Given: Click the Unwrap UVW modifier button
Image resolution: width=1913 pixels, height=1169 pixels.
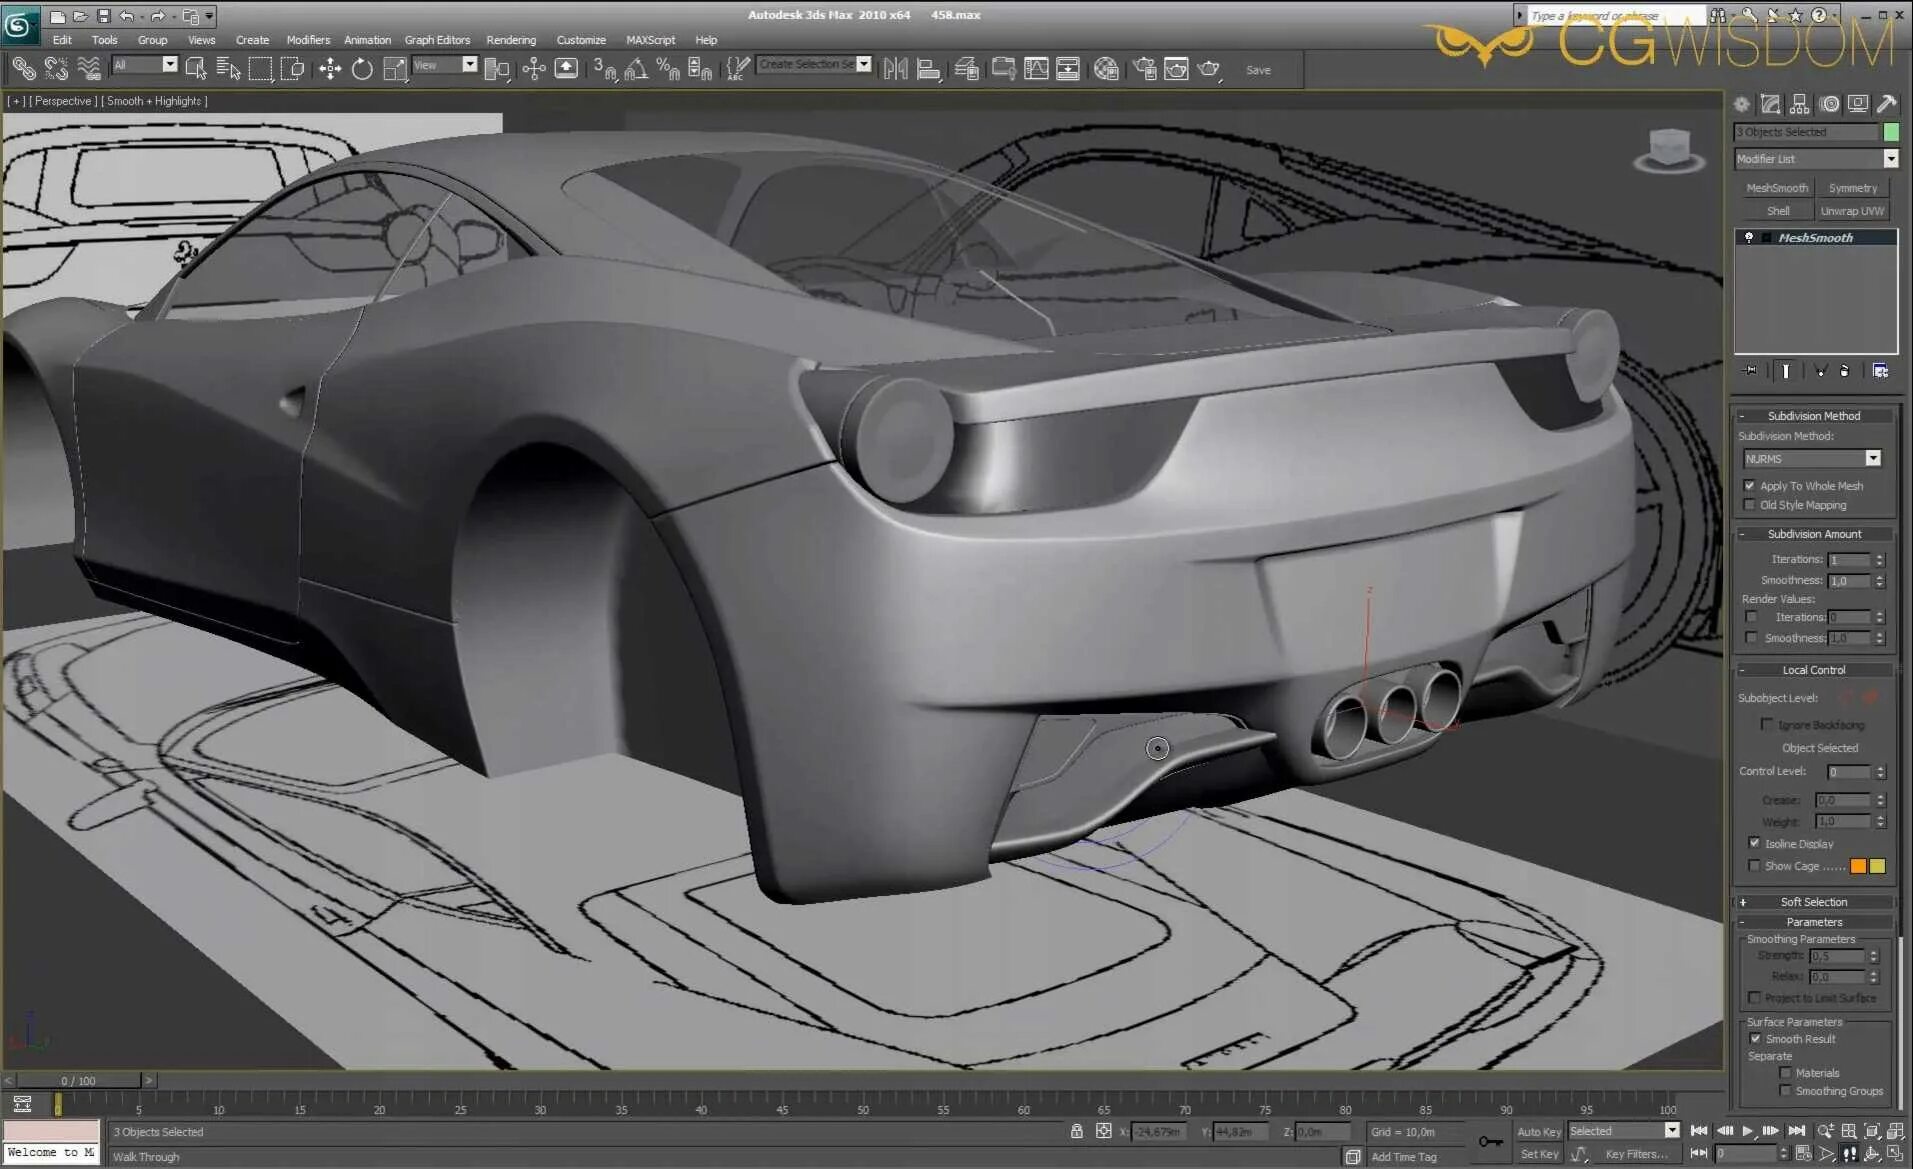Looking at the screenshot, I should [1852, 211].
